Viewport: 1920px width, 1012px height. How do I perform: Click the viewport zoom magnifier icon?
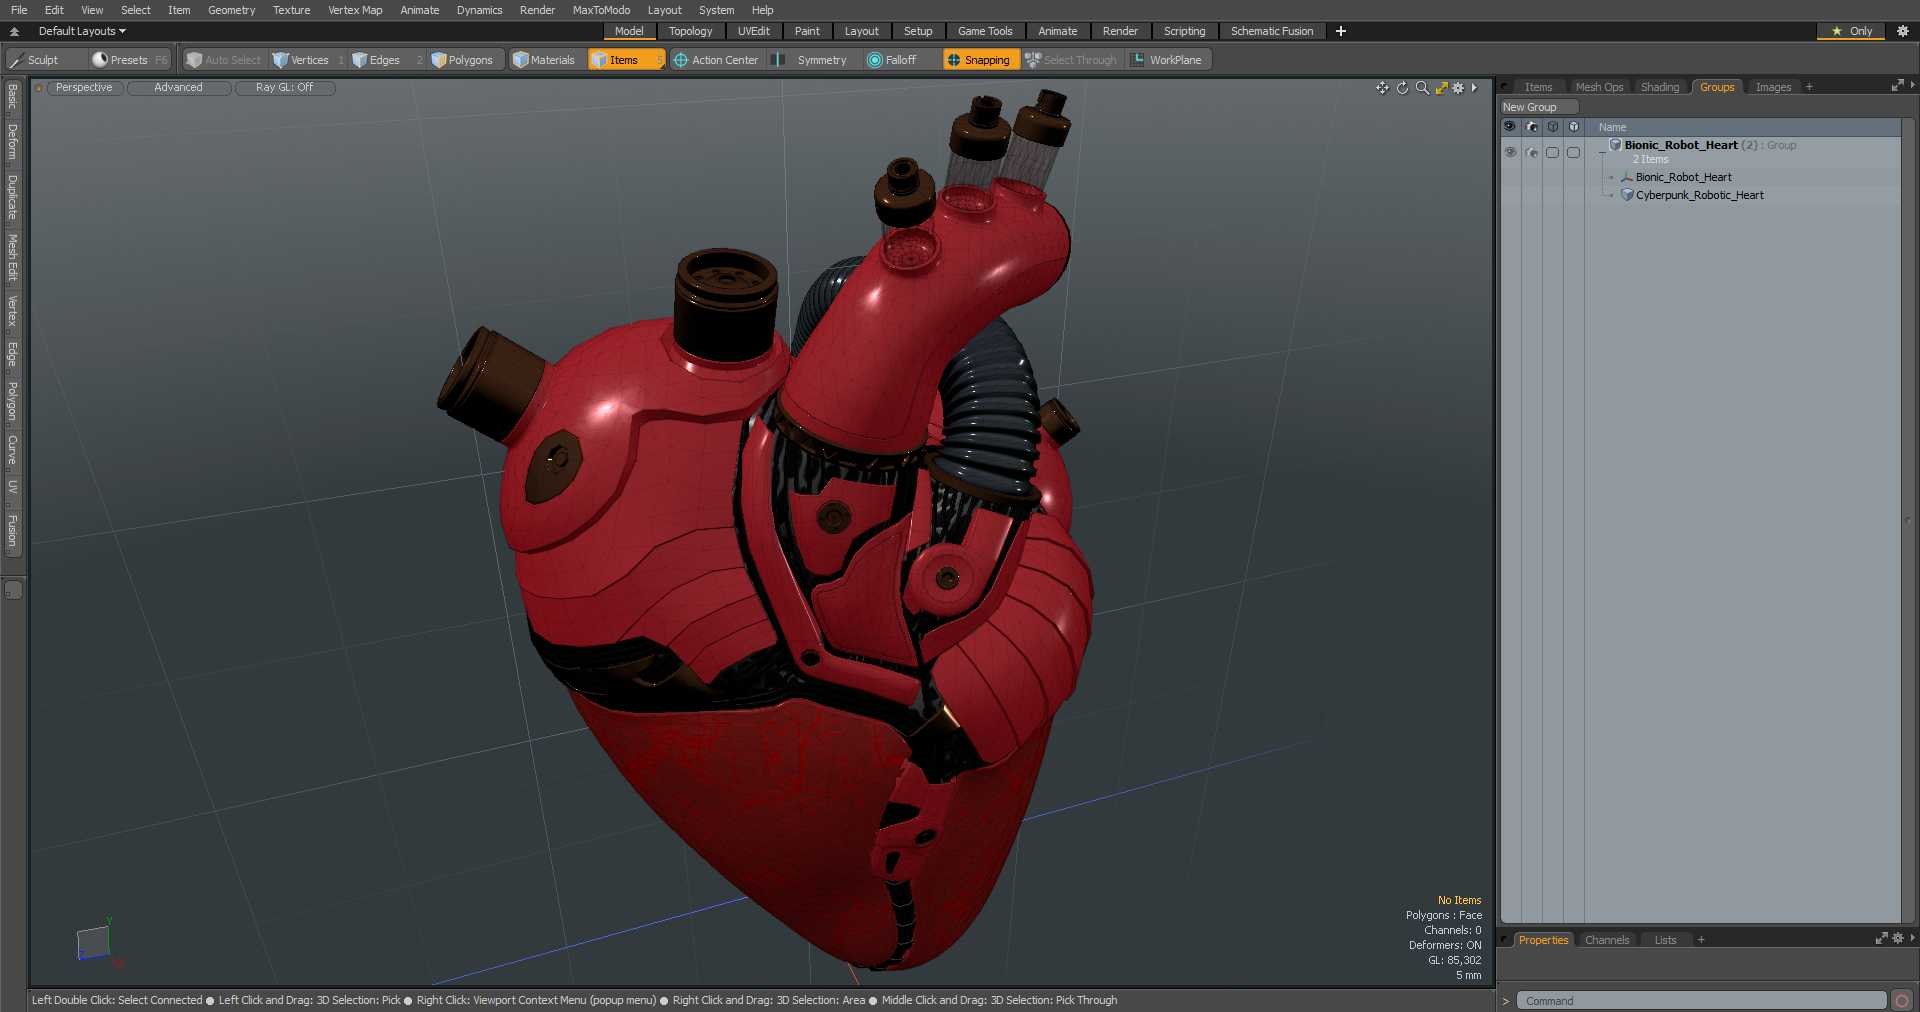point(1422,88)
